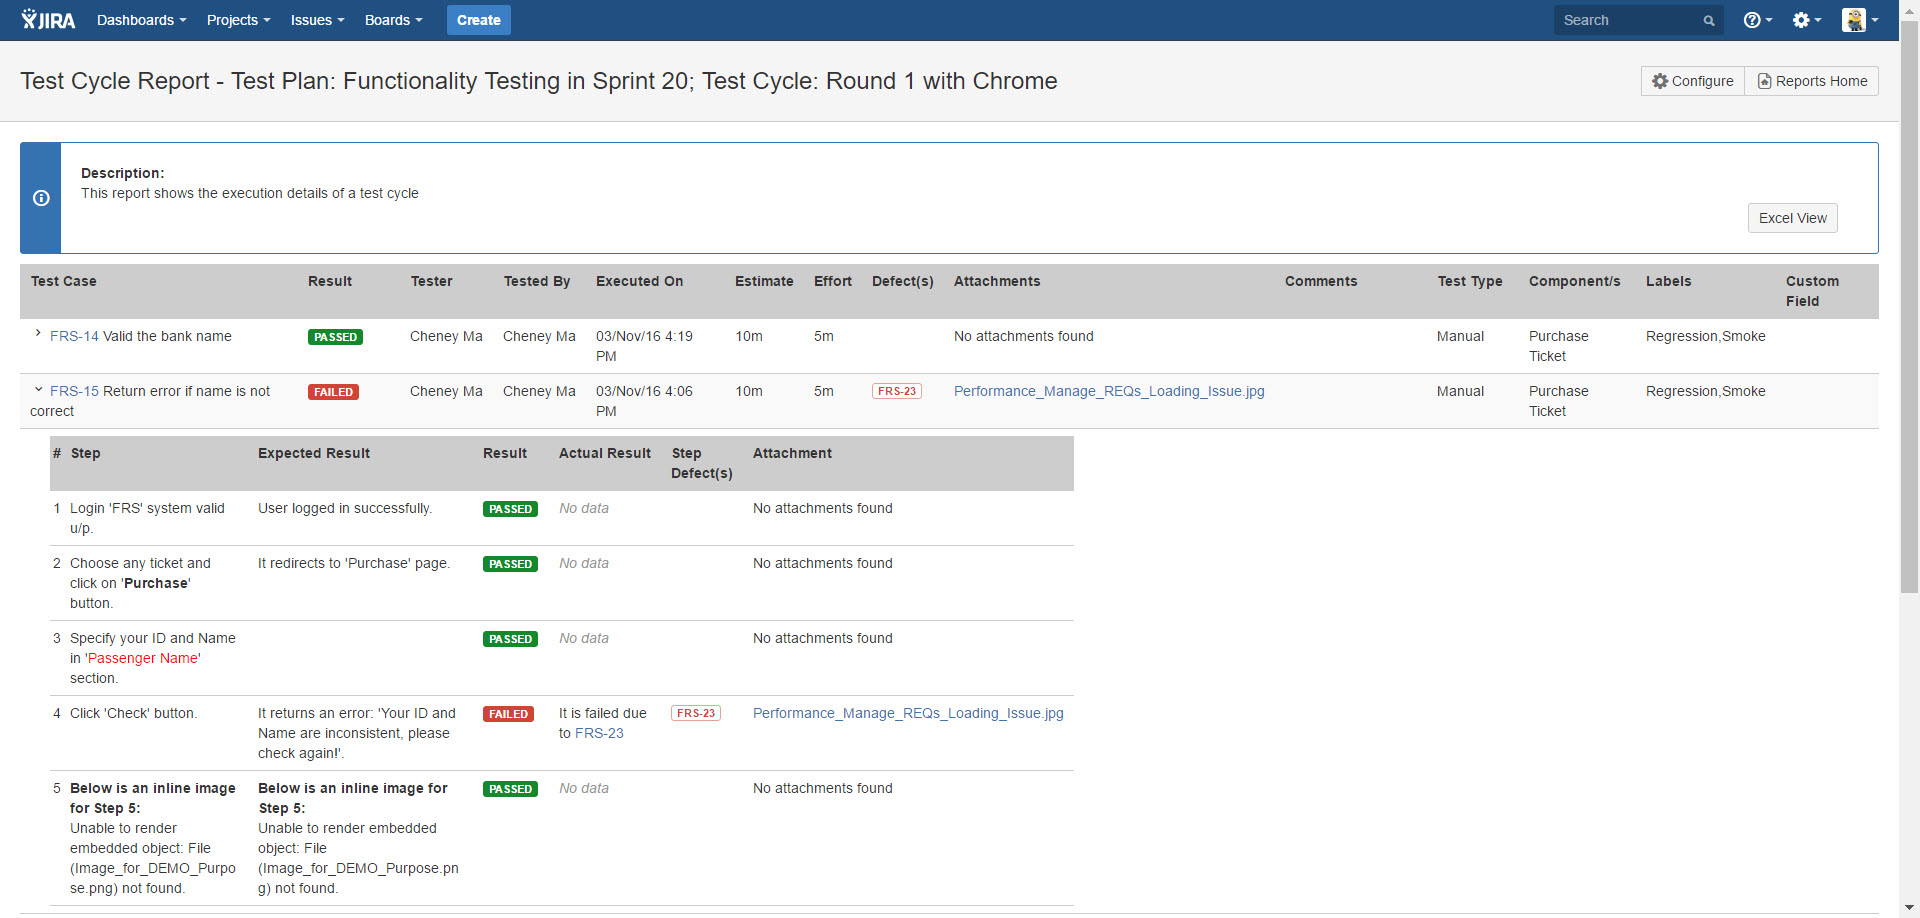This screenshot has width=1920, height=918.
Task: Click the Labels column header
Action: tap(1669, 281)
